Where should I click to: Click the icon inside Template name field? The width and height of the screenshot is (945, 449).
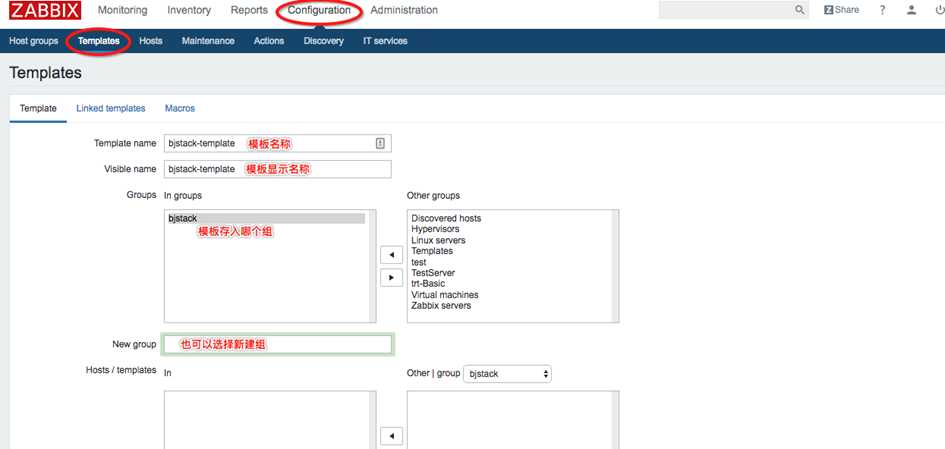[x=380, y=143]
